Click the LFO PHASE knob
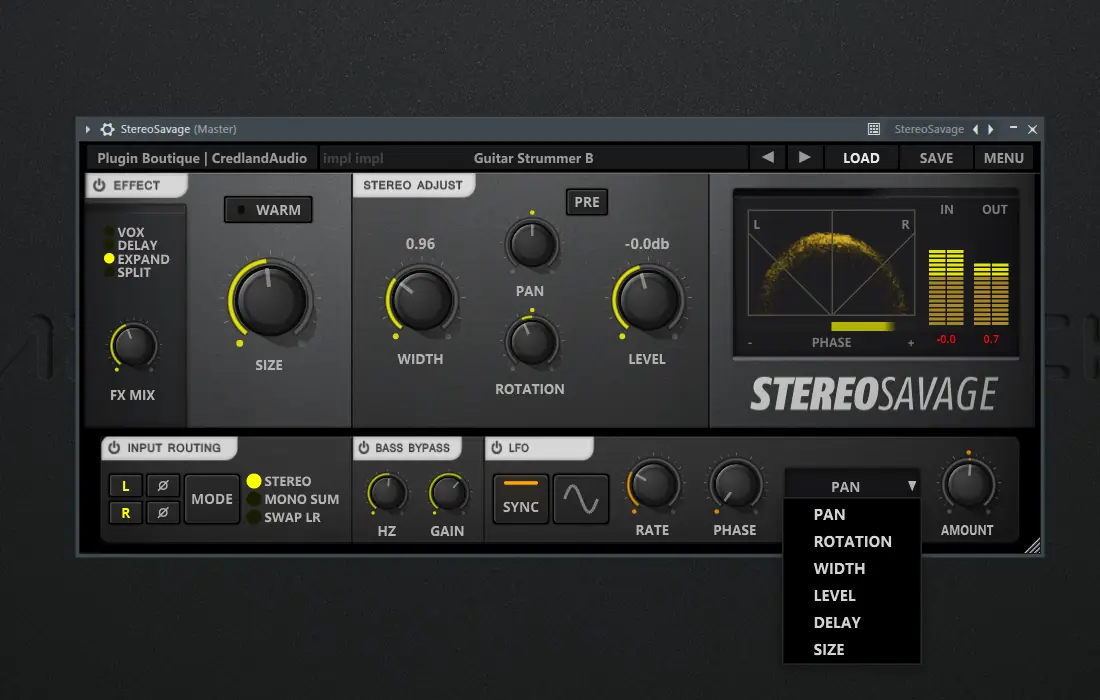The width and height of the screenshot is (1100, 700). pos(735,485)
